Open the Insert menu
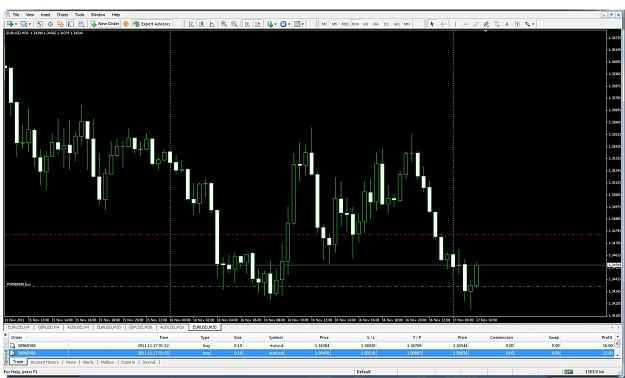 (x=45, y=14)
